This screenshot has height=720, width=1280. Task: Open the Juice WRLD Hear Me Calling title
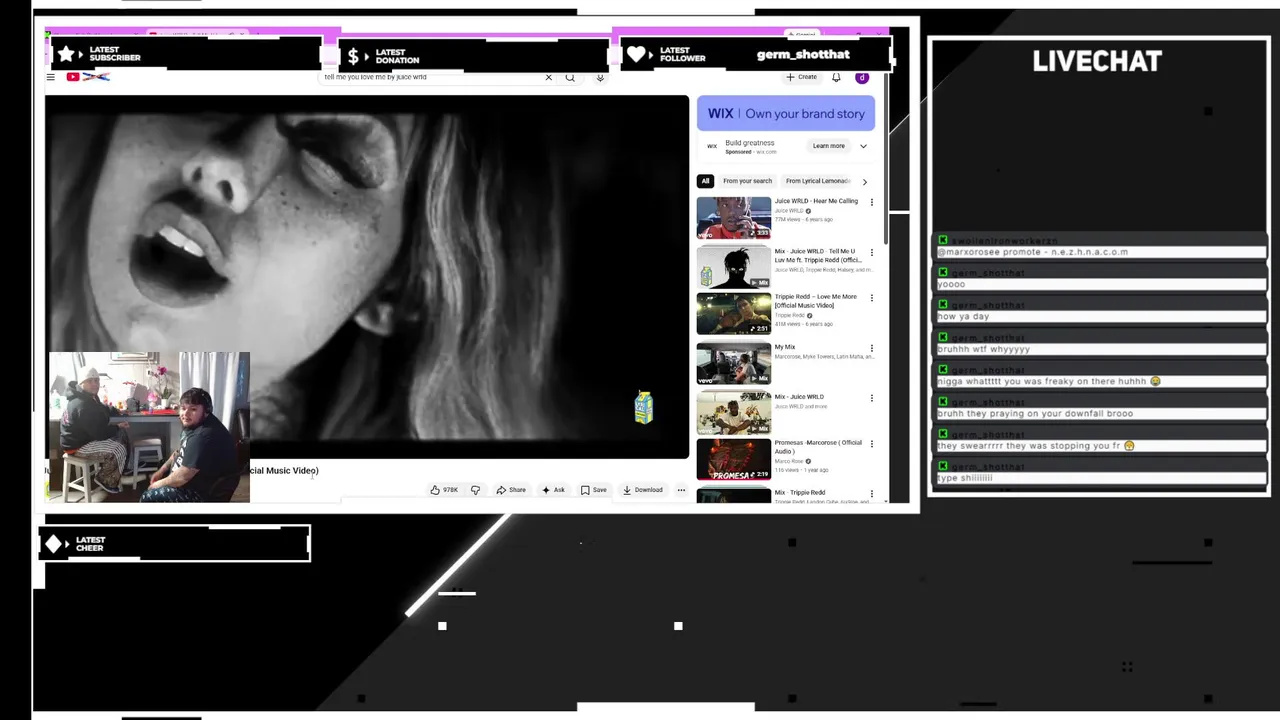click(816, 201)
